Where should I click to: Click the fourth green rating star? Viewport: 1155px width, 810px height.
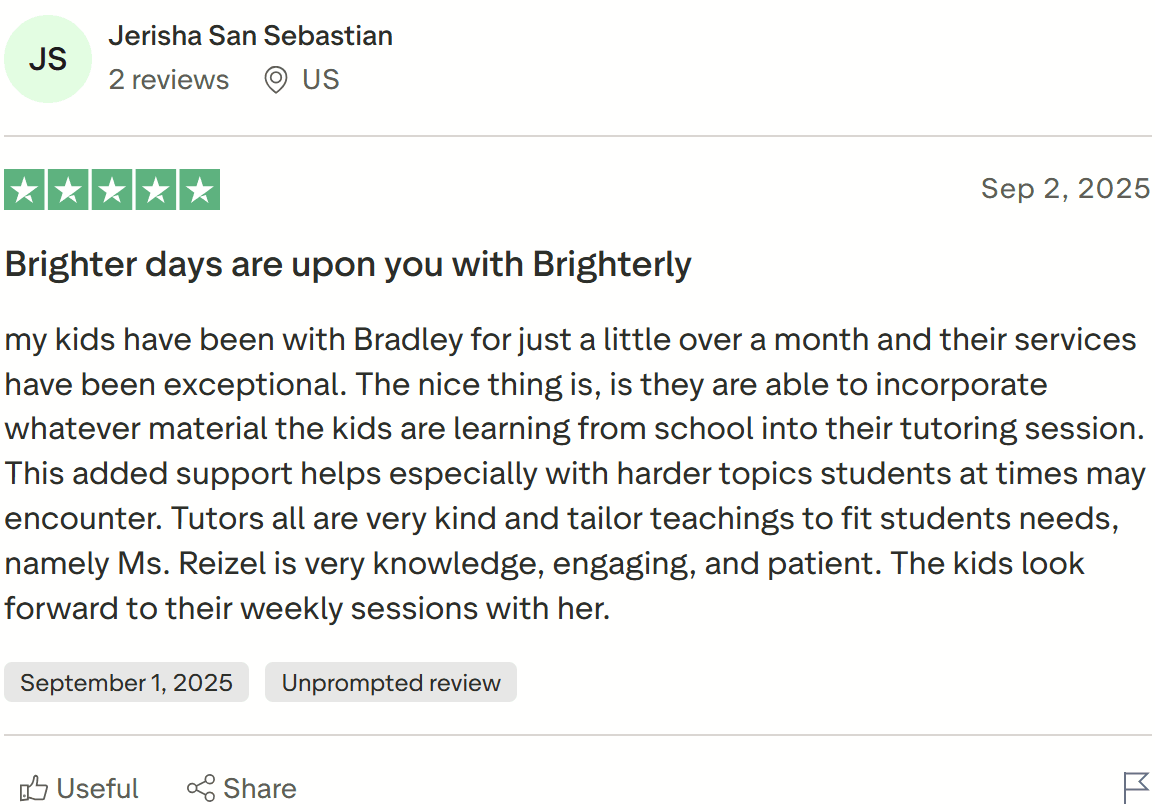coord(156,190)
